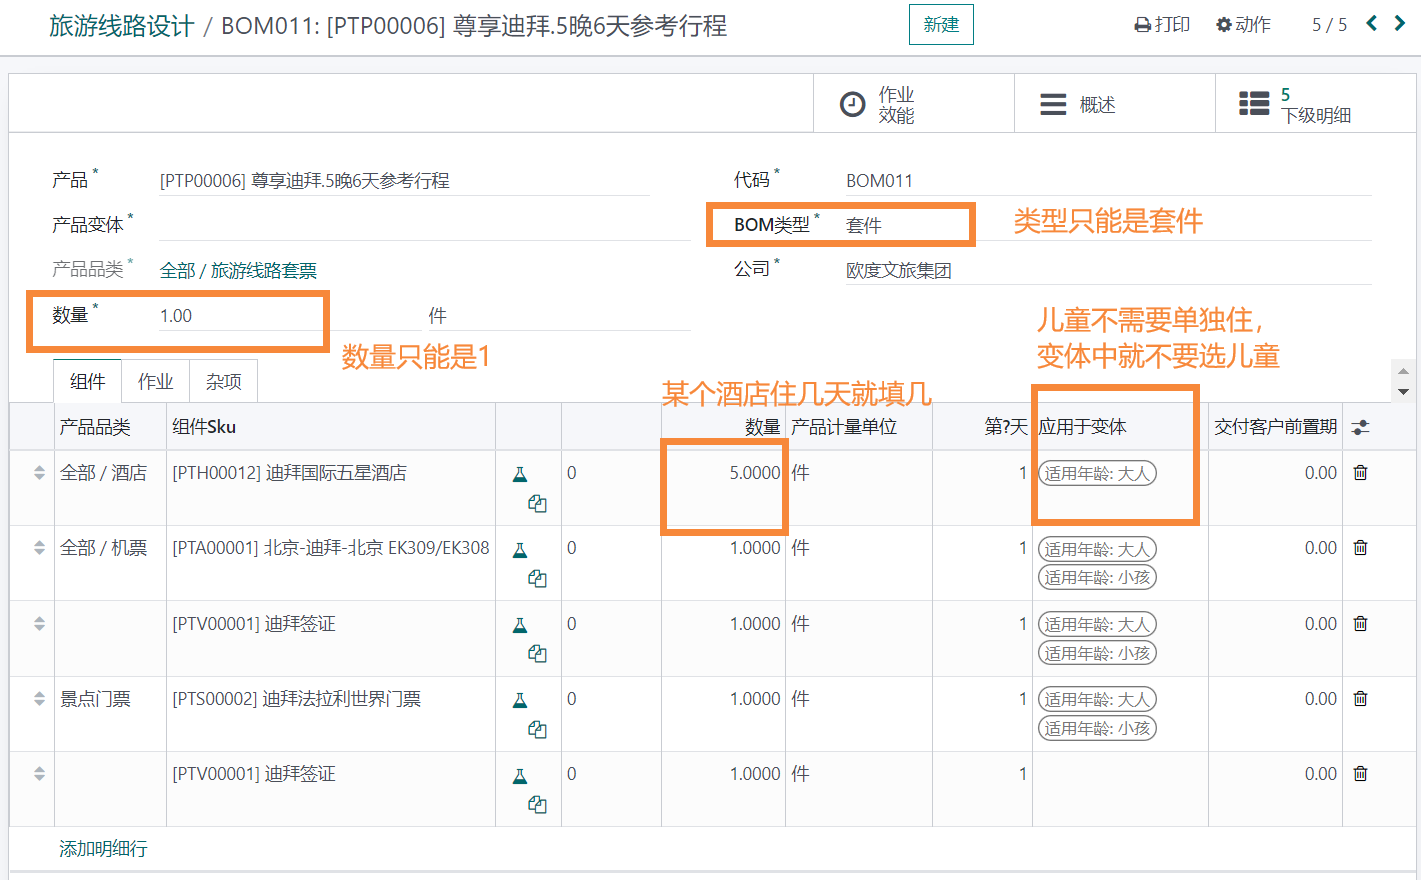Go to next record arrow

(x=1400, y=23)
